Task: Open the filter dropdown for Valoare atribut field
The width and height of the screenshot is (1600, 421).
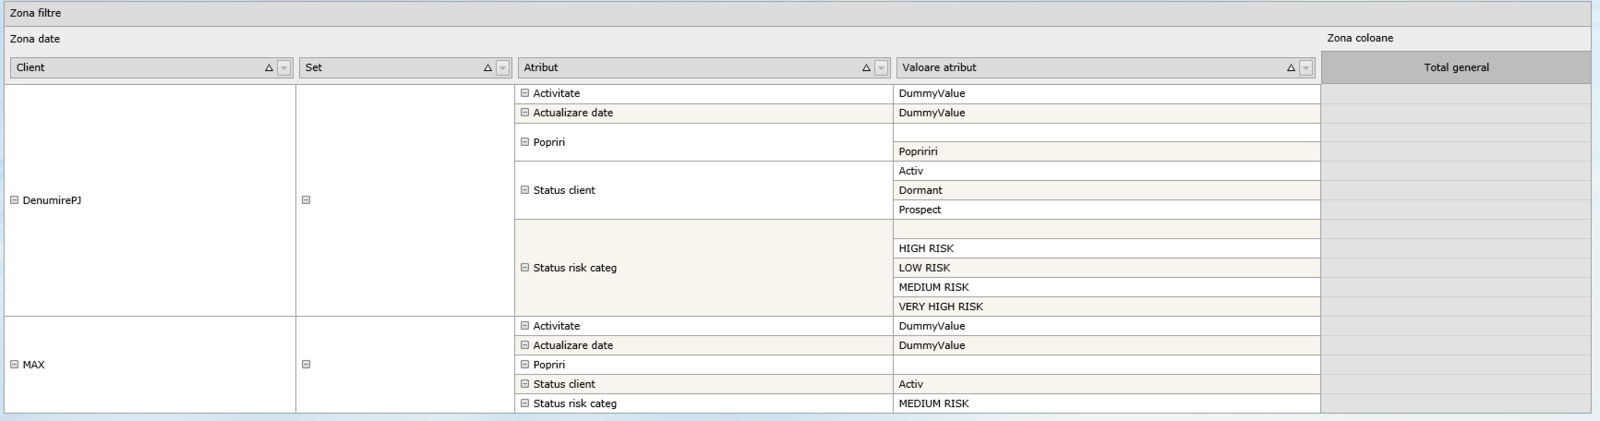Action: [1306, 68]
